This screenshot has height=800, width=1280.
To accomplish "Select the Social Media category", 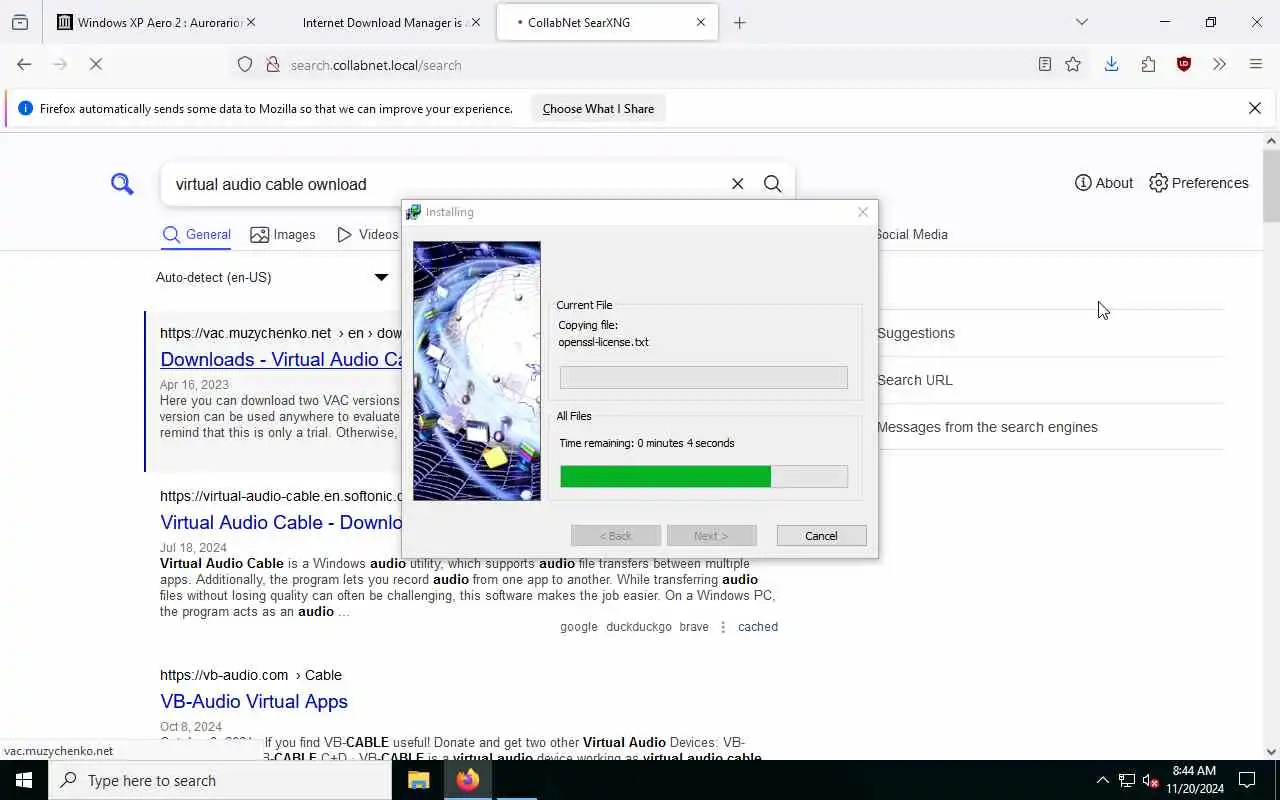I will pos(911,235).
